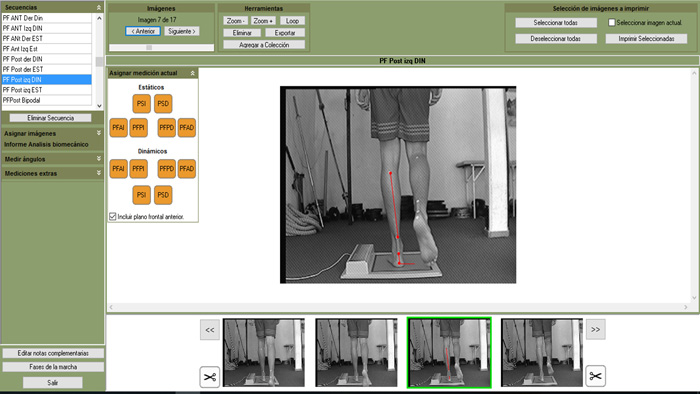Viewport: 700px width, 394px height.
Task: Click Imprimir Seleccionadas button
Action: (x=646, y=39)
